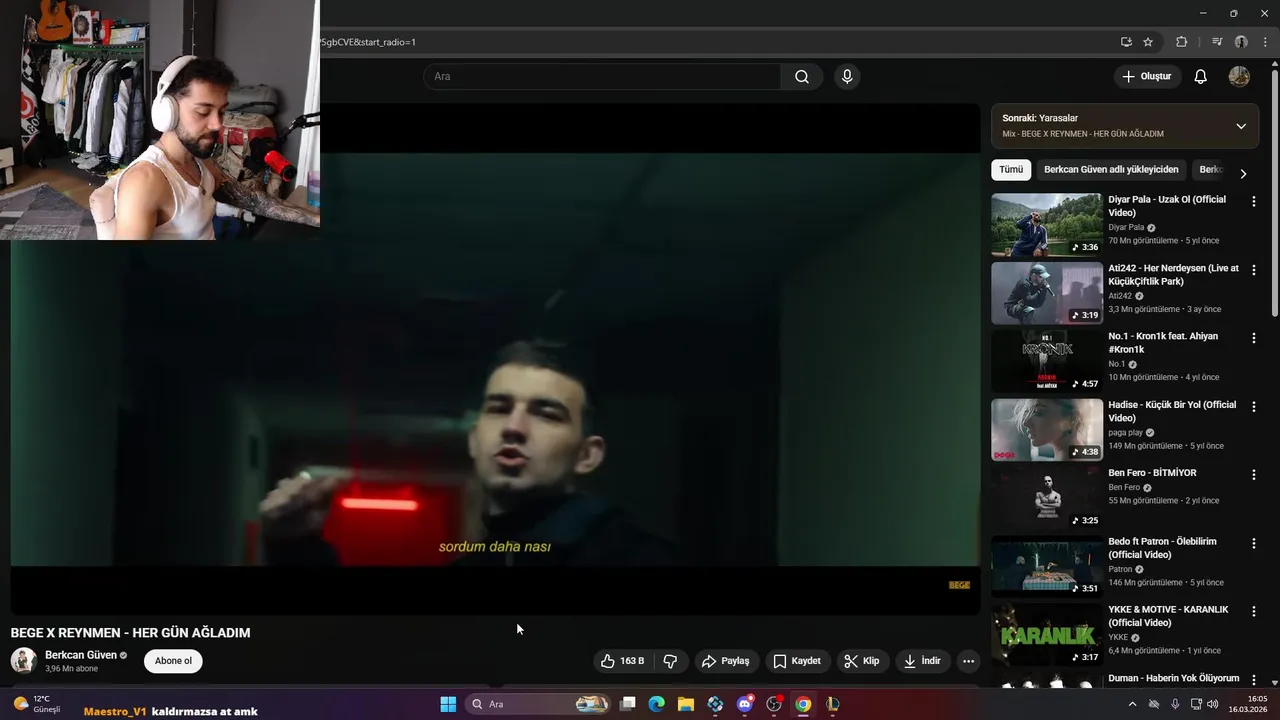1280x720 pixels.
Task: Open Chrome media controls icon
Action: tap(1217, 42)
